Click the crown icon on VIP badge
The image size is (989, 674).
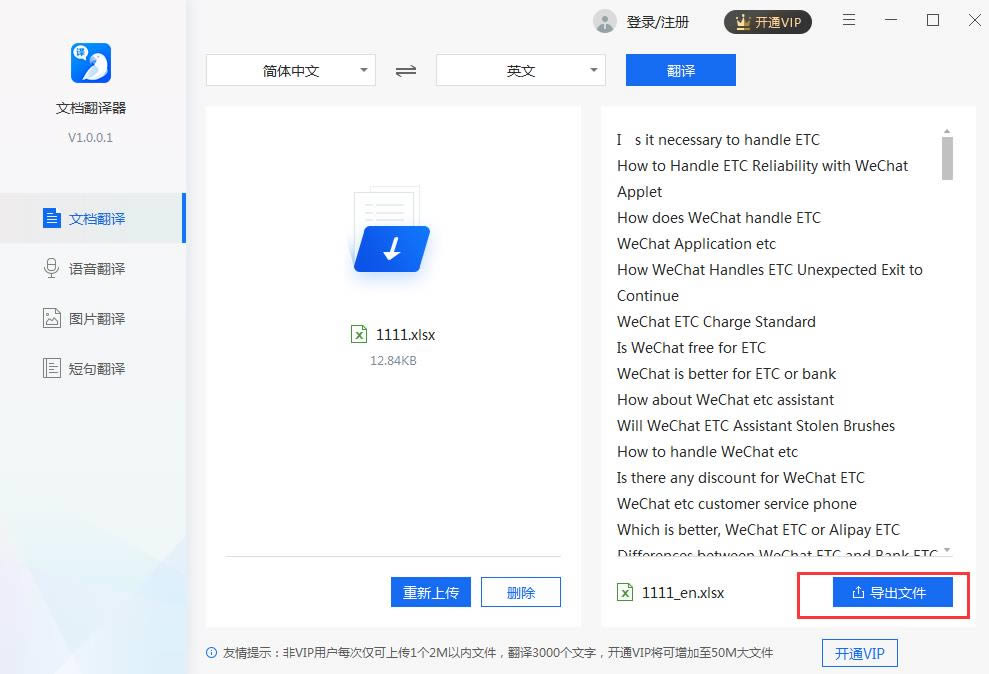[x=744, y=22]
